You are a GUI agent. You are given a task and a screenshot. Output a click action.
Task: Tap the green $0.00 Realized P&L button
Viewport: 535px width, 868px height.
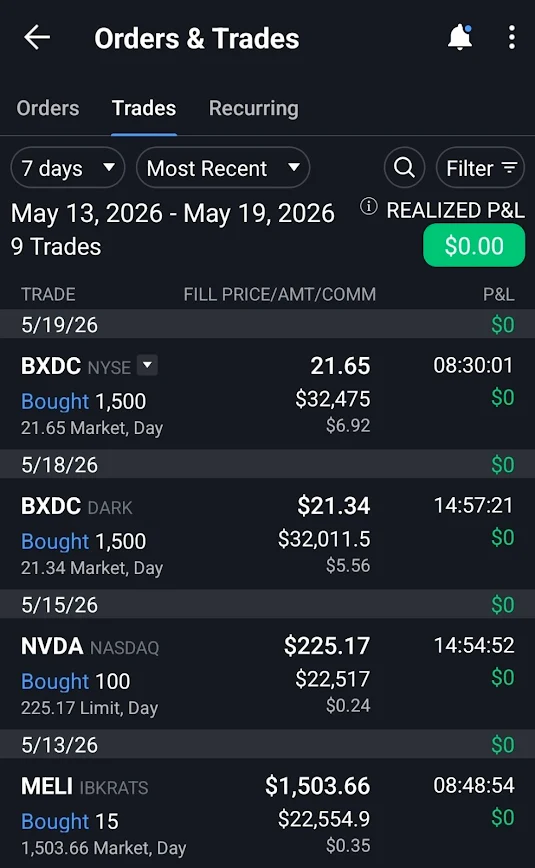(474, 245)
